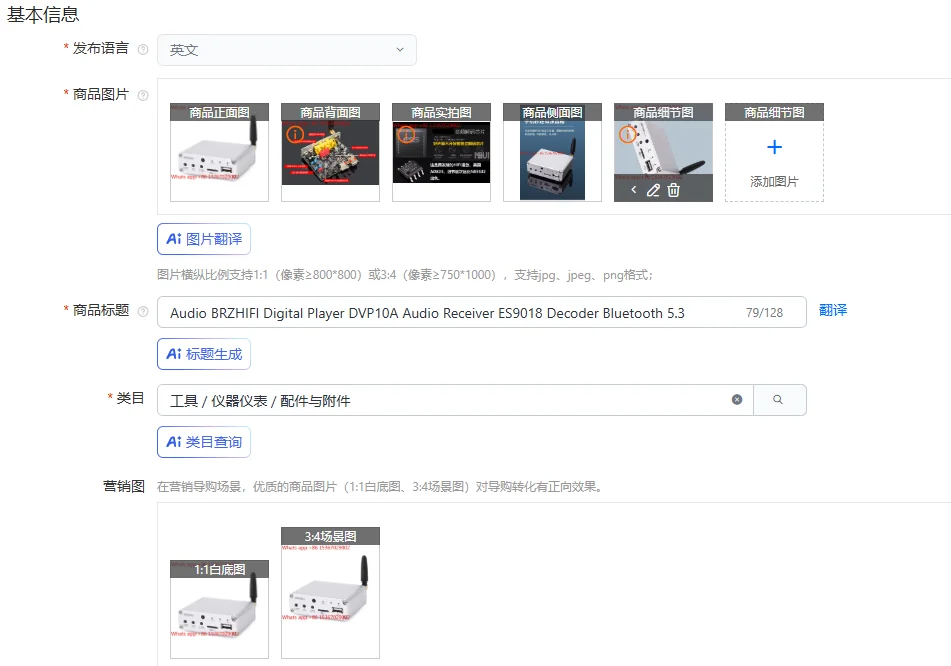Click the AI 标题生成 button
This screenshot has height=666, width=951.
[x=204, y=354]
